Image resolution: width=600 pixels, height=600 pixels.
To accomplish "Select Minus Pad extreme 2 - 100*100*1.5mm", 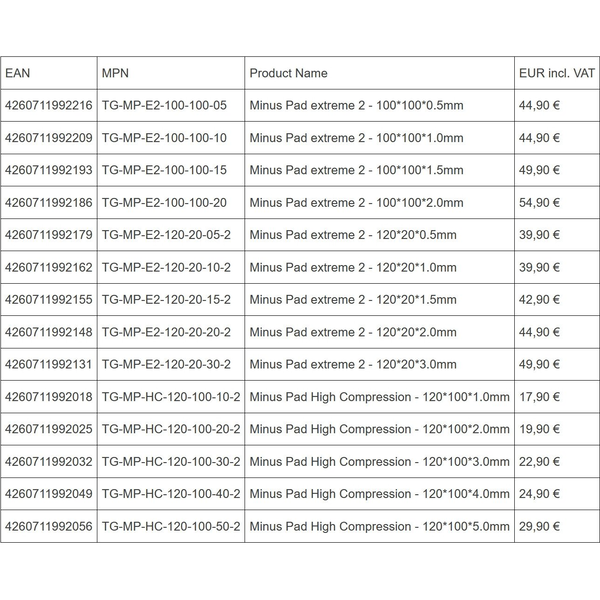I will click(356, 170).
